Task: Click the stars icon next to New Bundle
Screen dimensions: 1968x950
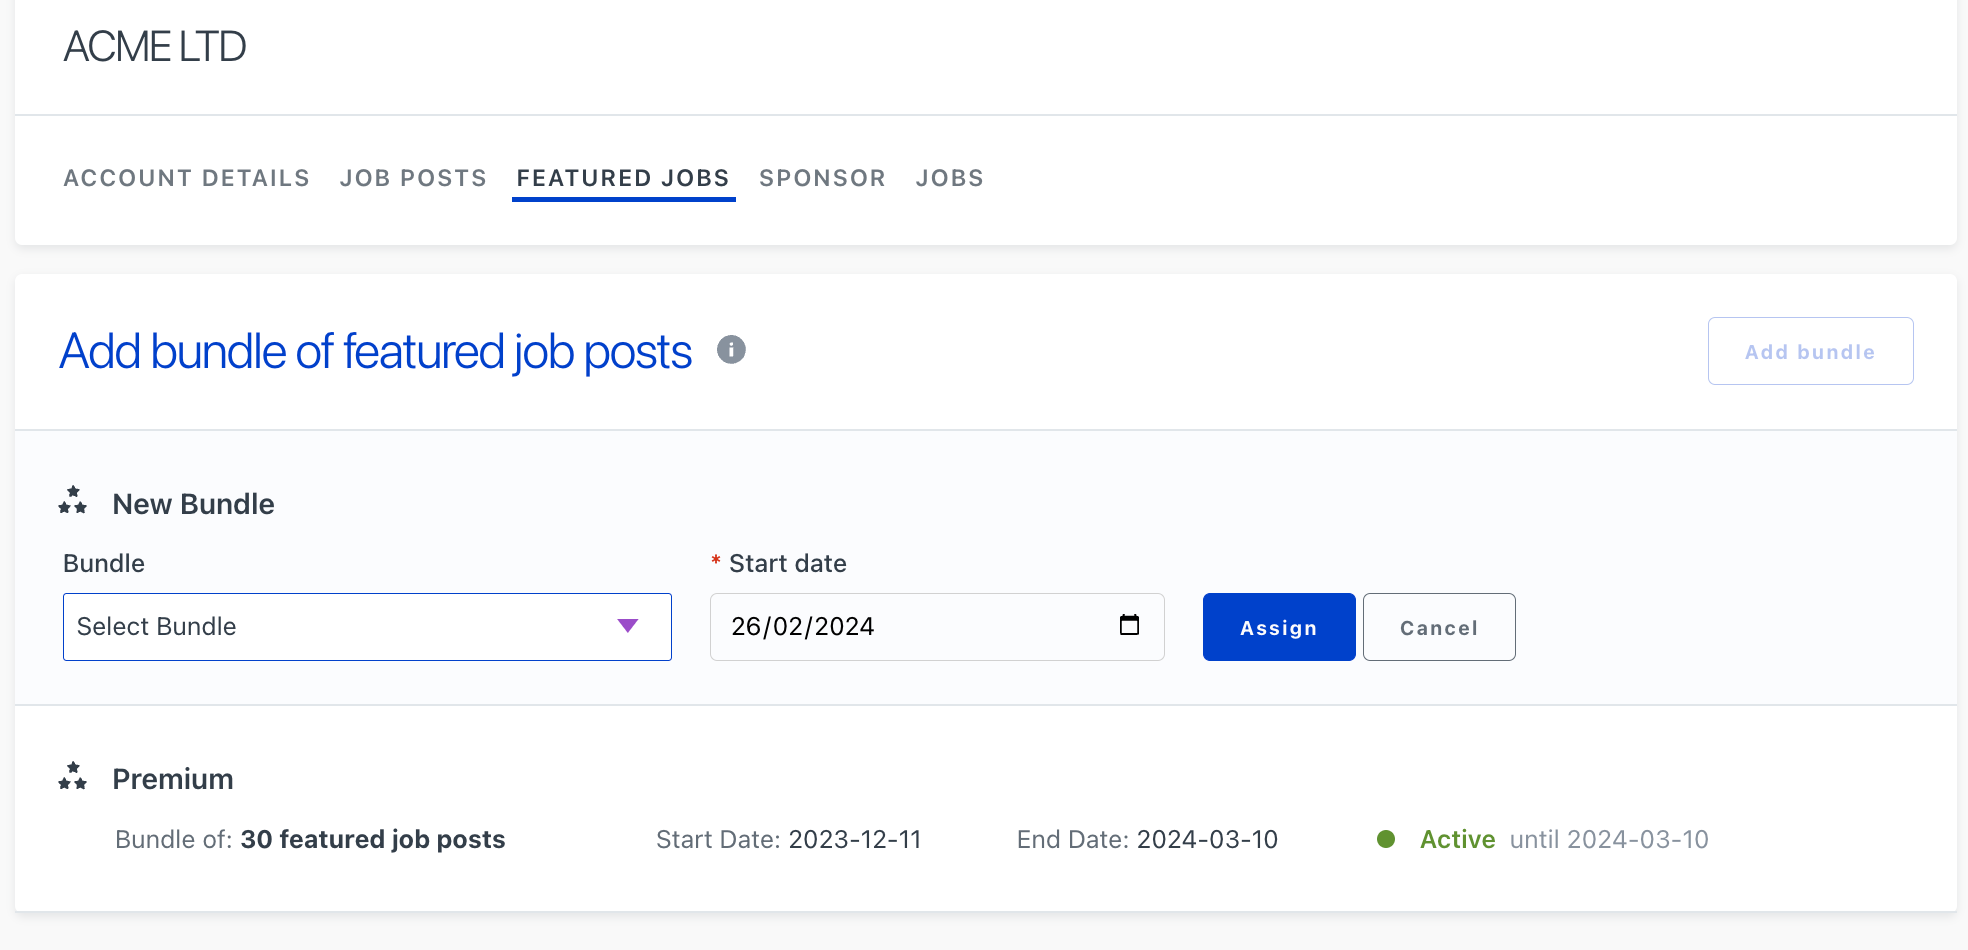Action: tap(73, 500)
